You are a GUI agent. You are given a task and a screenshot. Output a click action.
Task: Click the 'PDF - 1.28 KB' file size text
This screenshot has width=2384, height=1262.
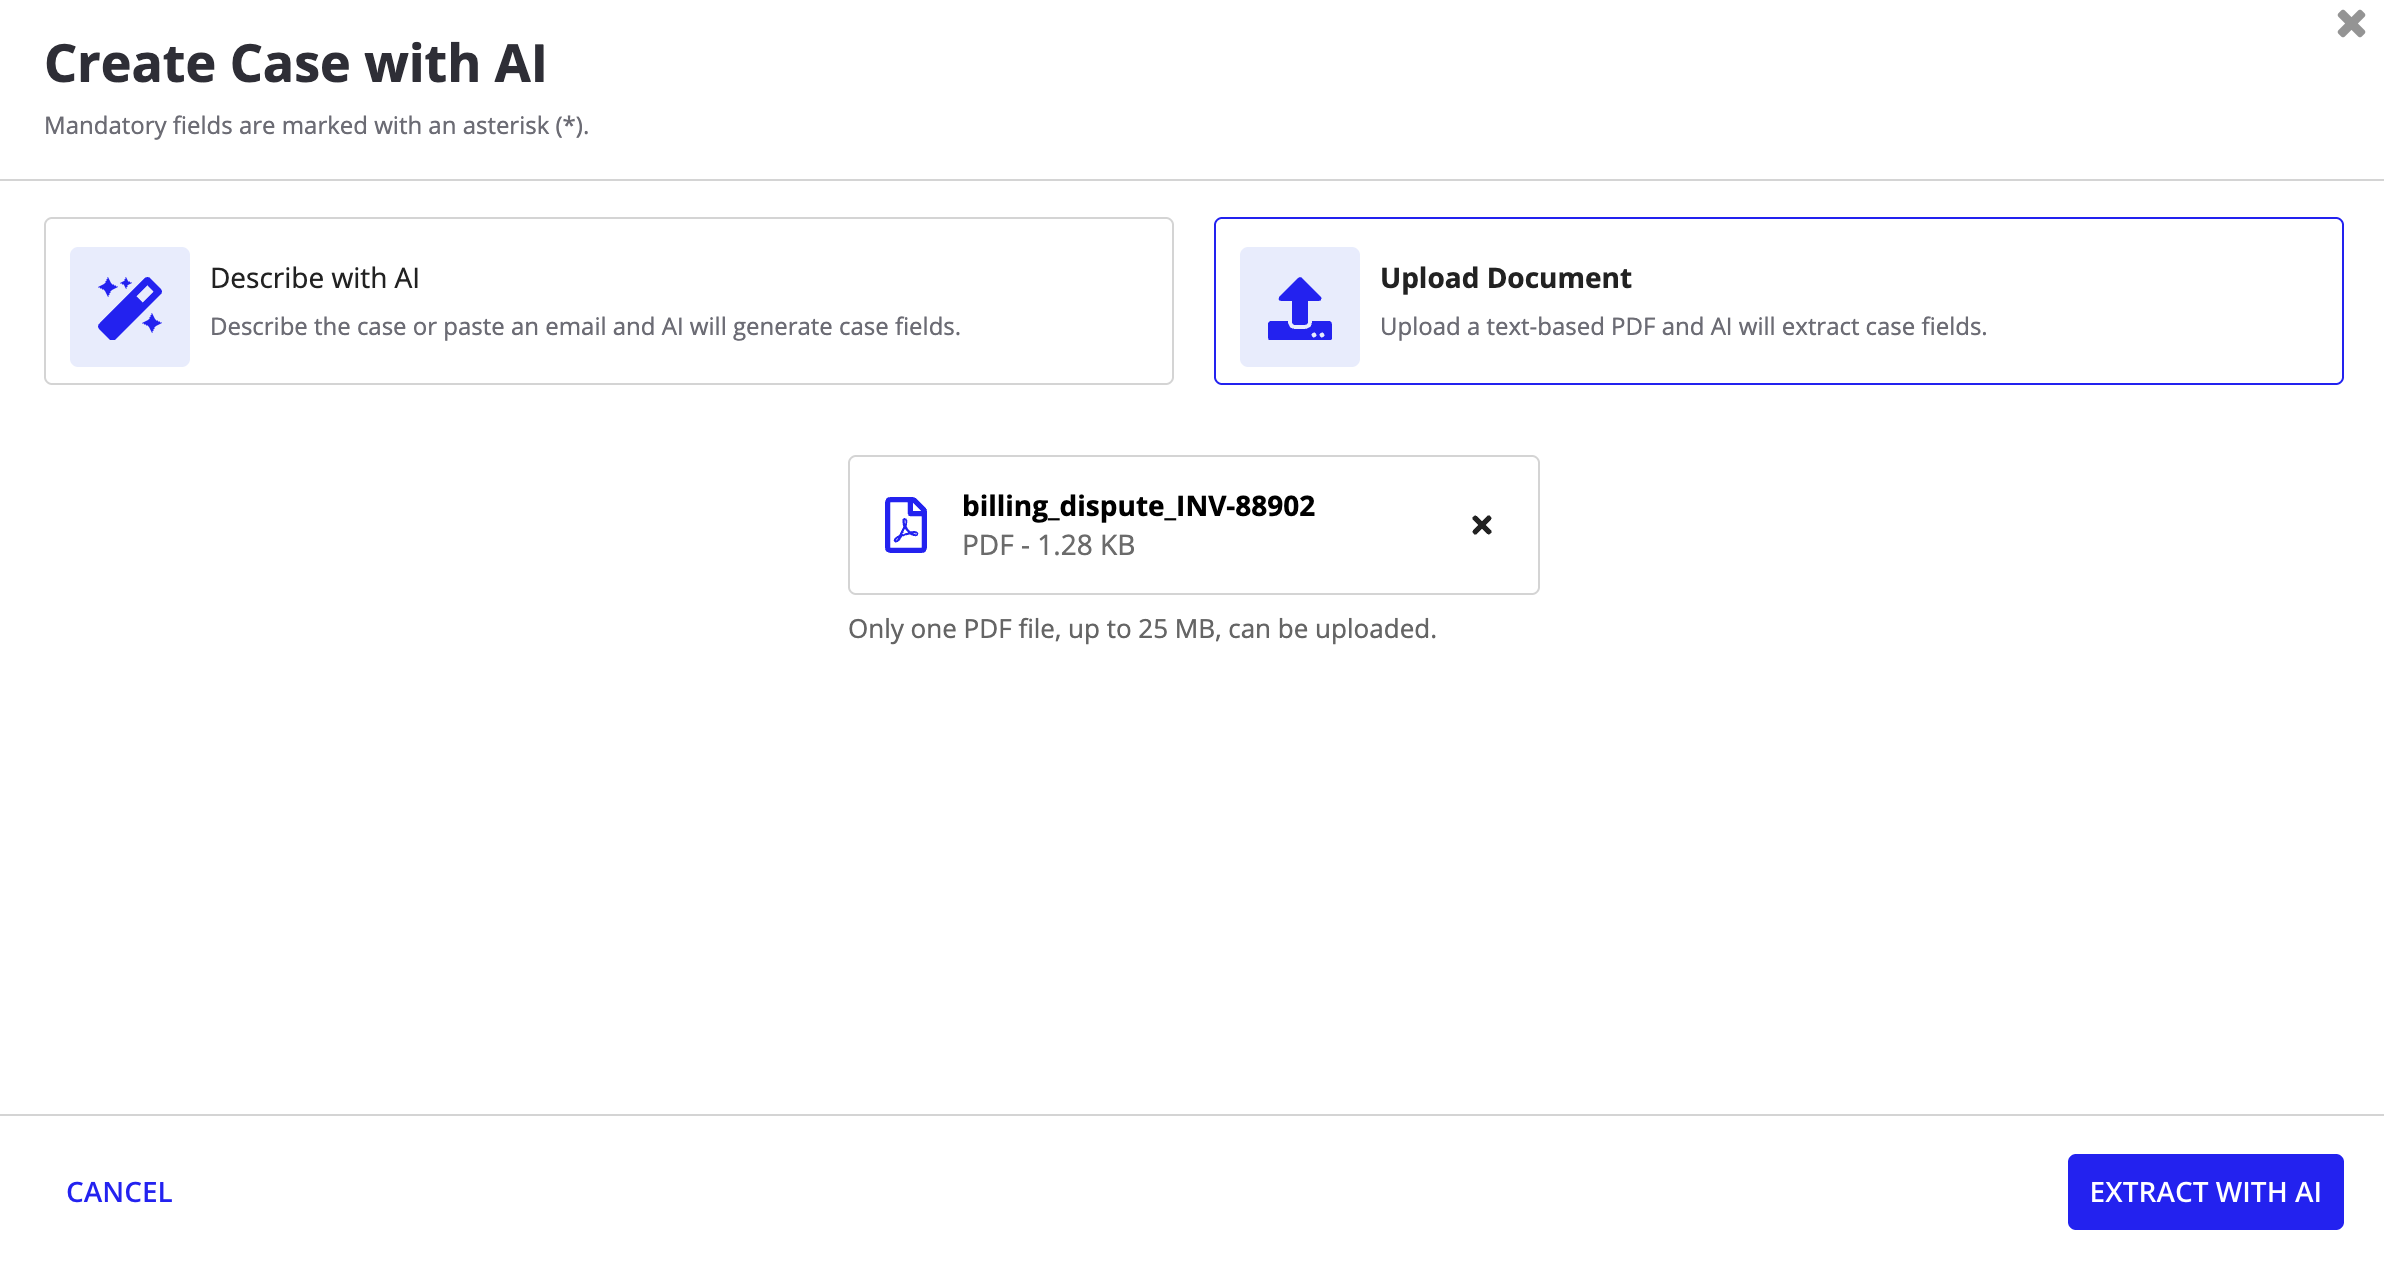pos(1048,545)
